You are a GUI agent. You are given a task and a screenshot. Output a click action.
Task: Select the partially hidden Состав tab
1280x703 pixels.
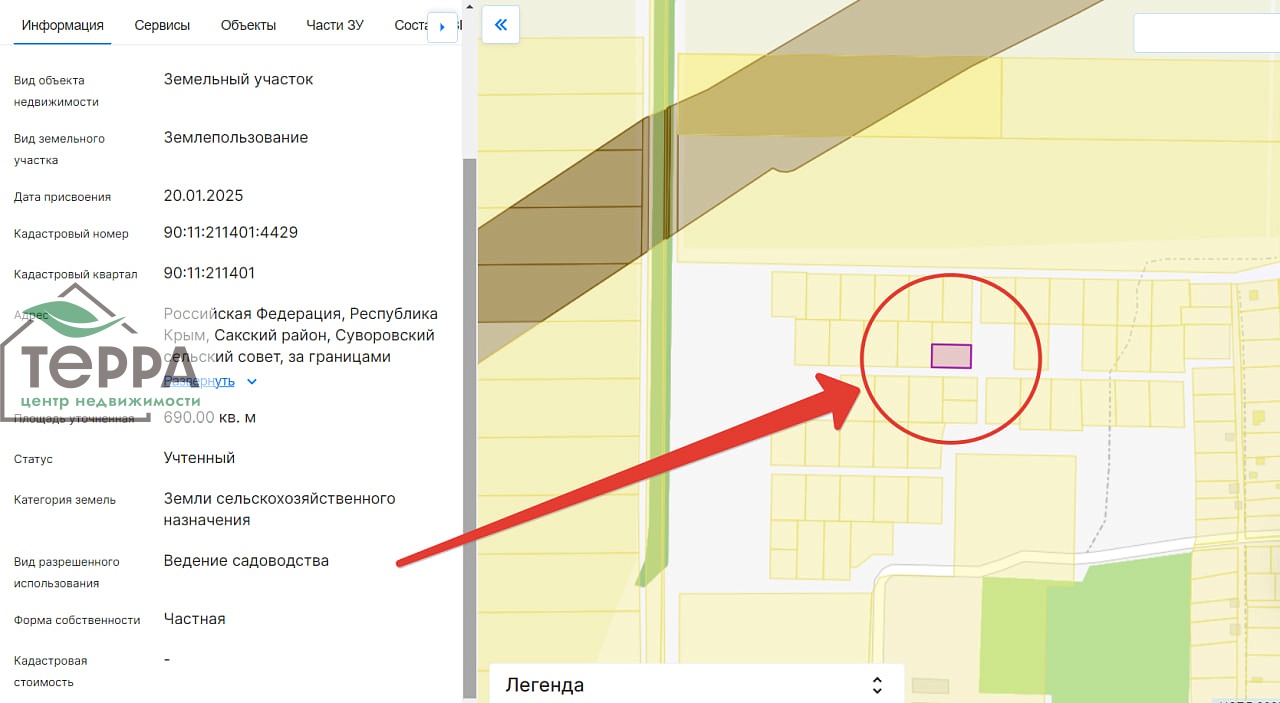pos(410,25)
